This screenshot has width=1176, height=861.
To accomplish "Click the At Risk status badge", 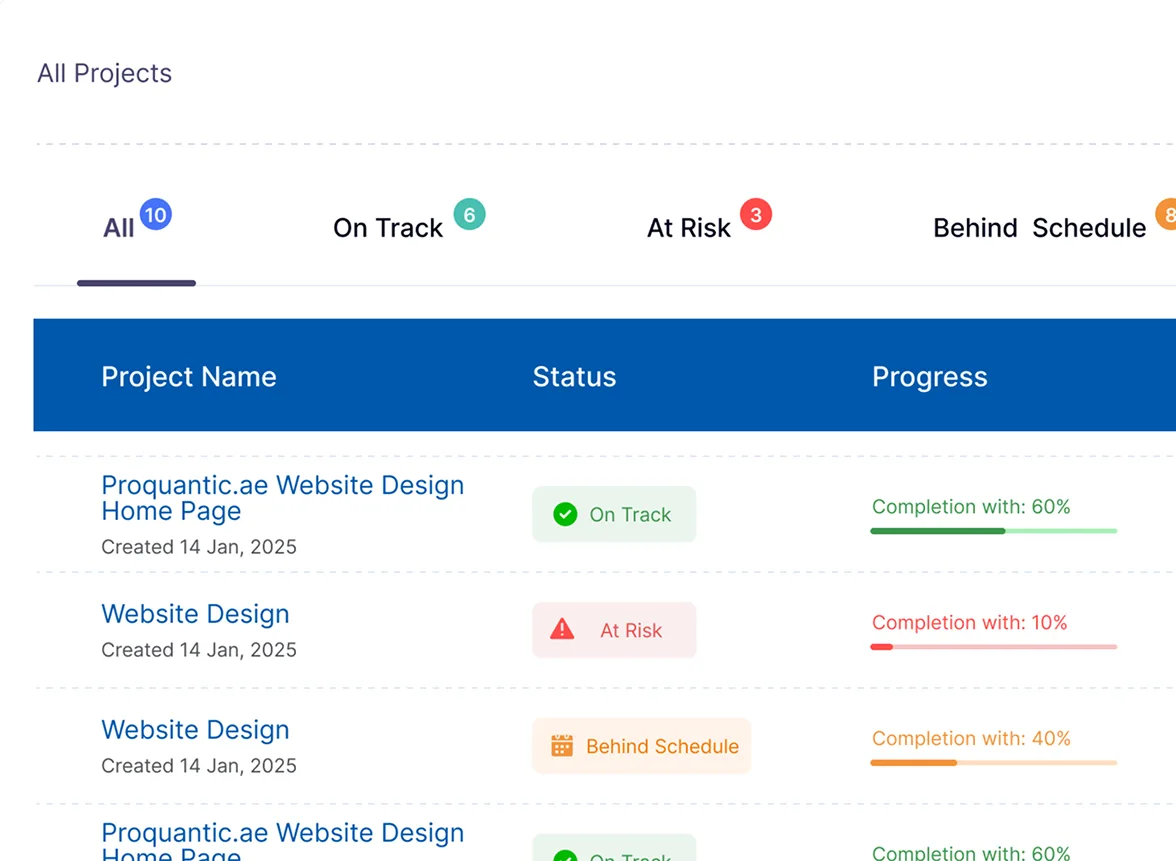I will 614,630.
